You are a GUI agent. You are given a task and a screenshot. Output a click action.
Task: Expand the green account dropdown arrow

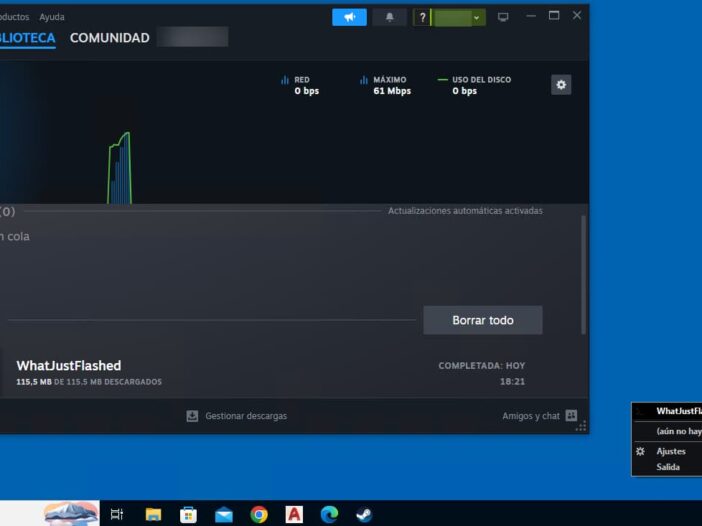coord(477,18)
